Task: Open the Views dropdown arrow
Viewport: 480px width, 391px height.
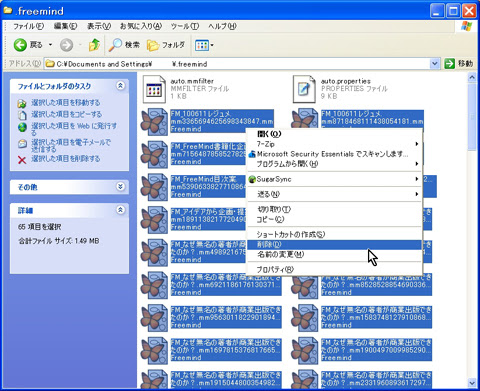Action: click(212, 45)
